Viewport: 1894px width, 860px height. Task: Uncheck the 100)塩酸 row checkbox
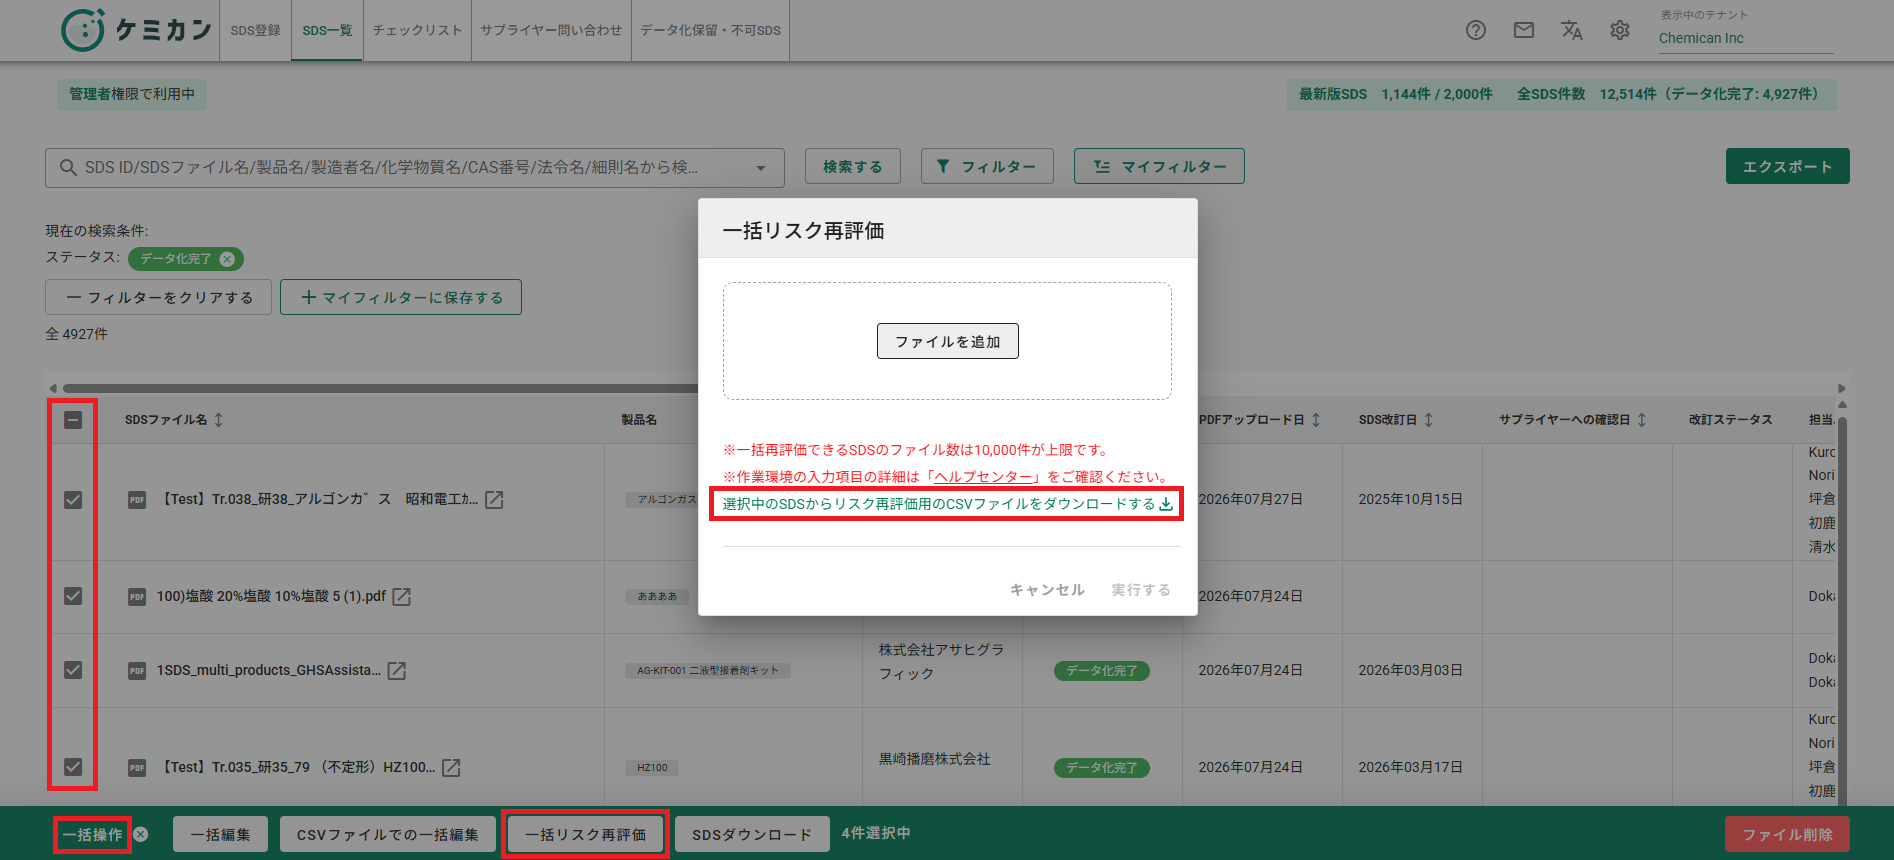pos(73,596)
